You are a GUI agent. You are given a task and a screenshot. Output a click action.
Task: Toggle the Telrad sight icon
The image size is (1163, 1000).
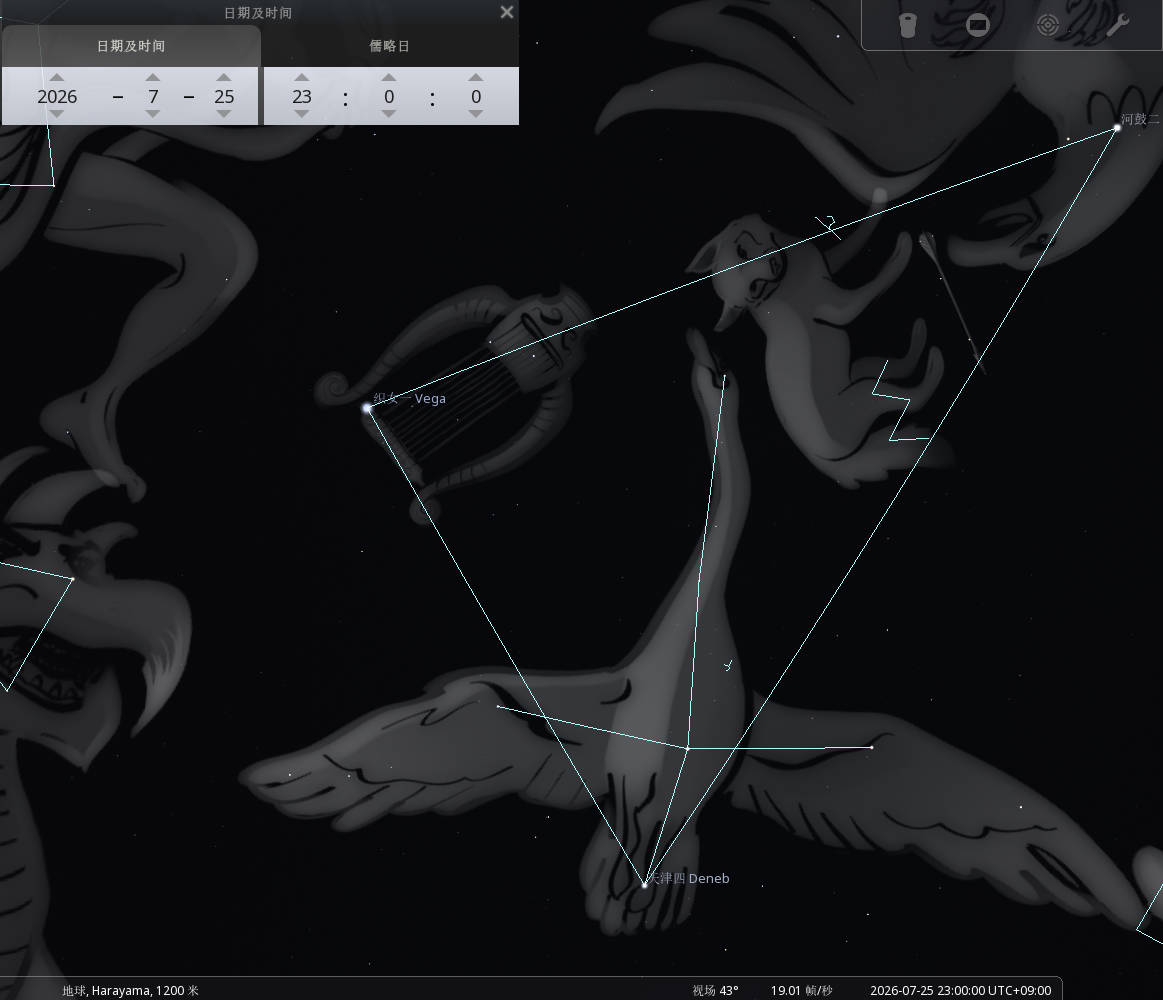tap(1047, 25)
